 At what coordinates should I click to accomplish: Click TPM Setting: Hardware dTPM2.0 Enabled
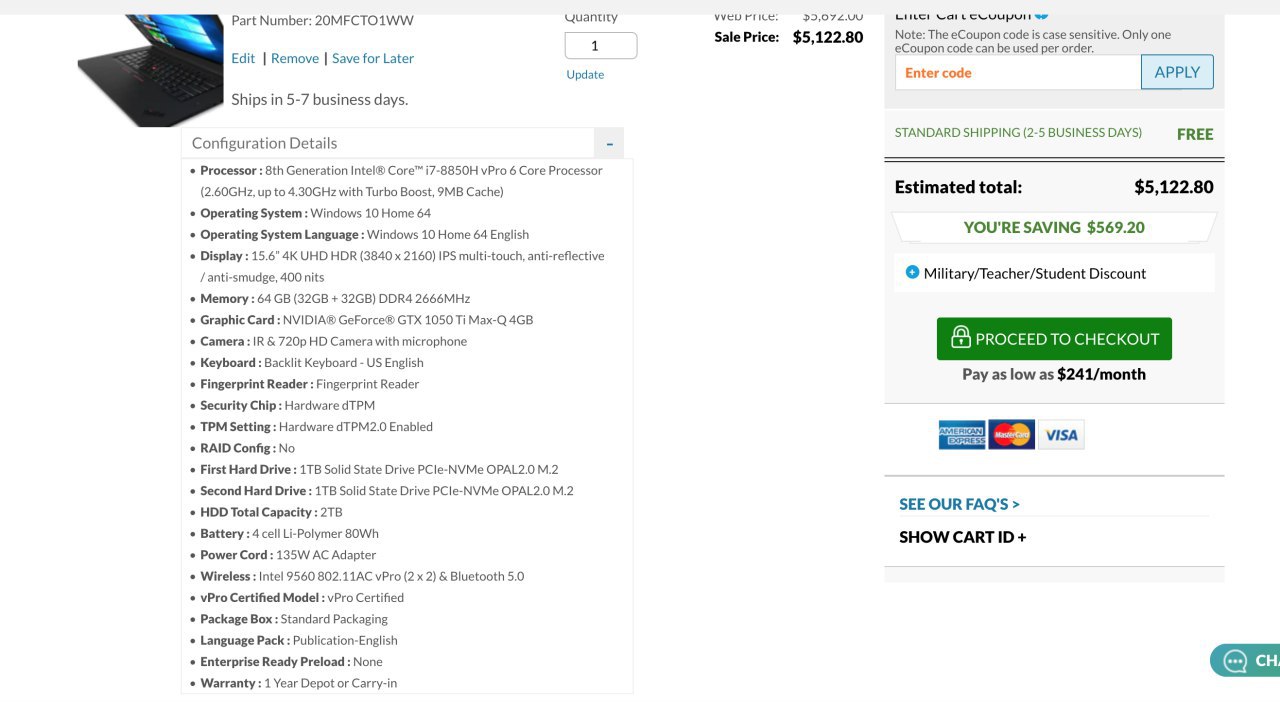coord(316,426)
